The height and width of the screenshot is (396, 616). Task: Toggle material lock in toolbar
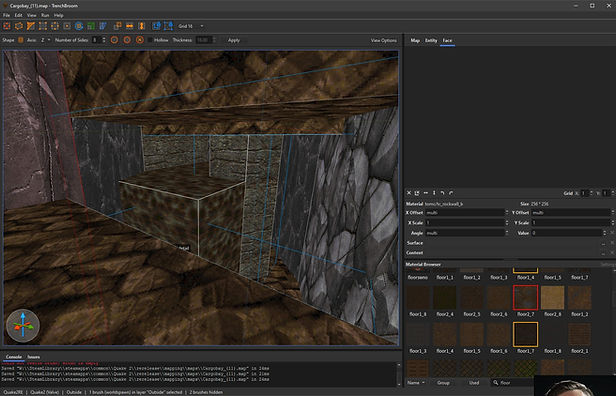click(x=156, y=26)
